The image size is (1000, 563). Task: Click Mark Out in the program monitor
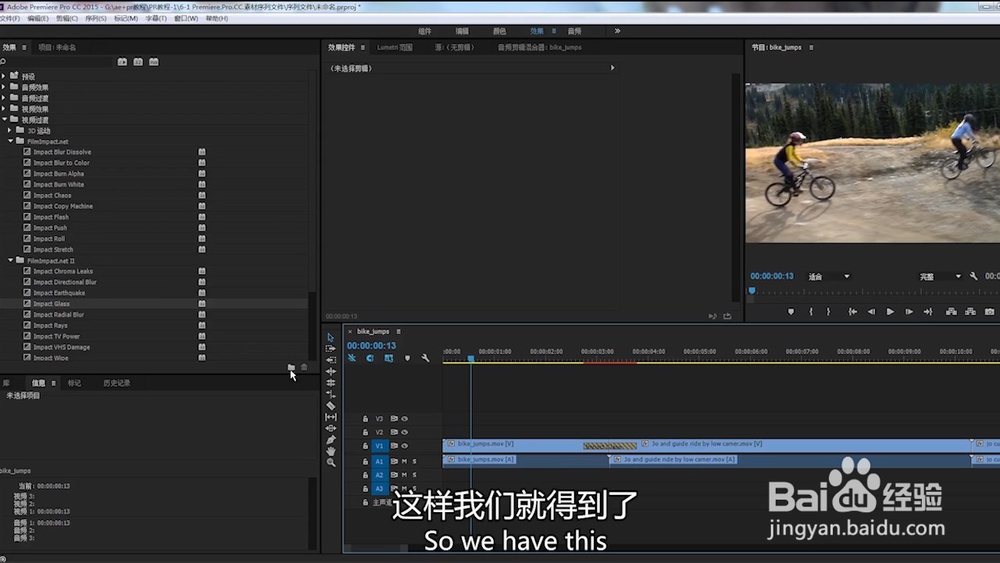pos(828,312)
